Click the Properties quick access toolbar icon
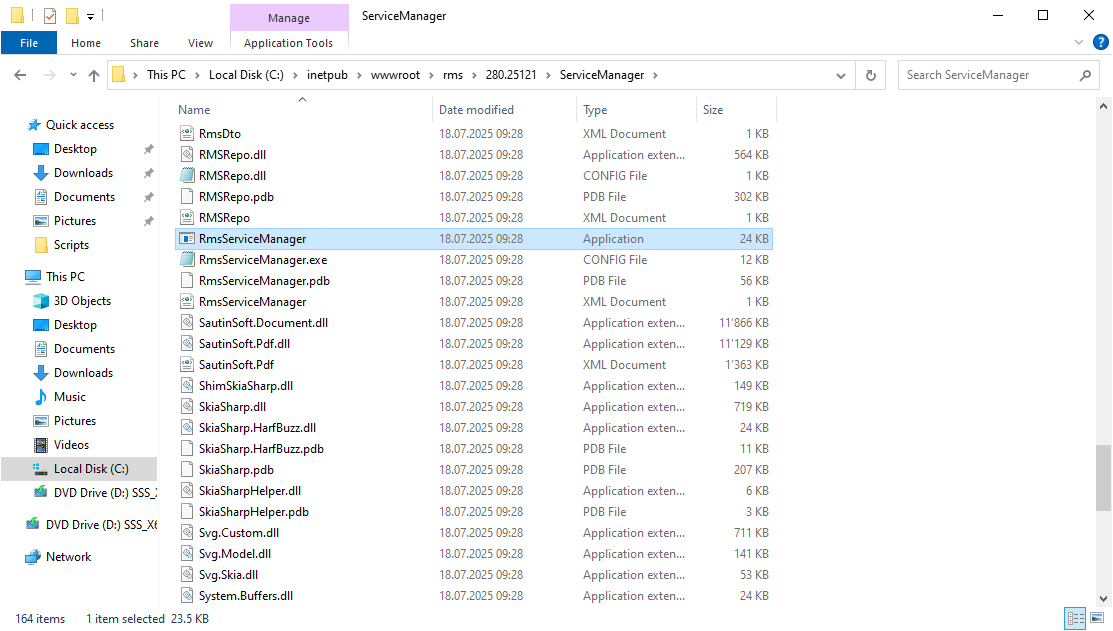The image size is (1113, 631). point(50,16)
